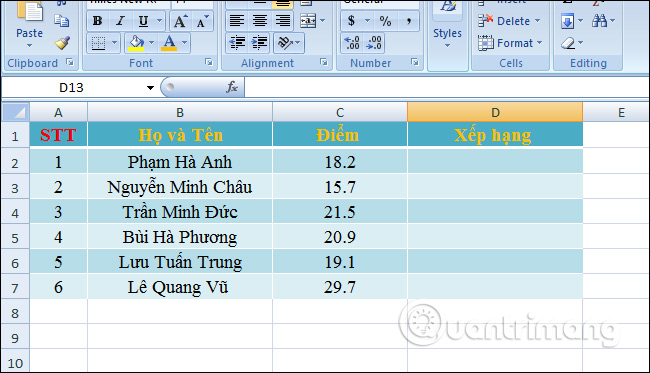Toggle Bold formatting
Viewport: 650px width, 373px height.
[x=98, y=21]
